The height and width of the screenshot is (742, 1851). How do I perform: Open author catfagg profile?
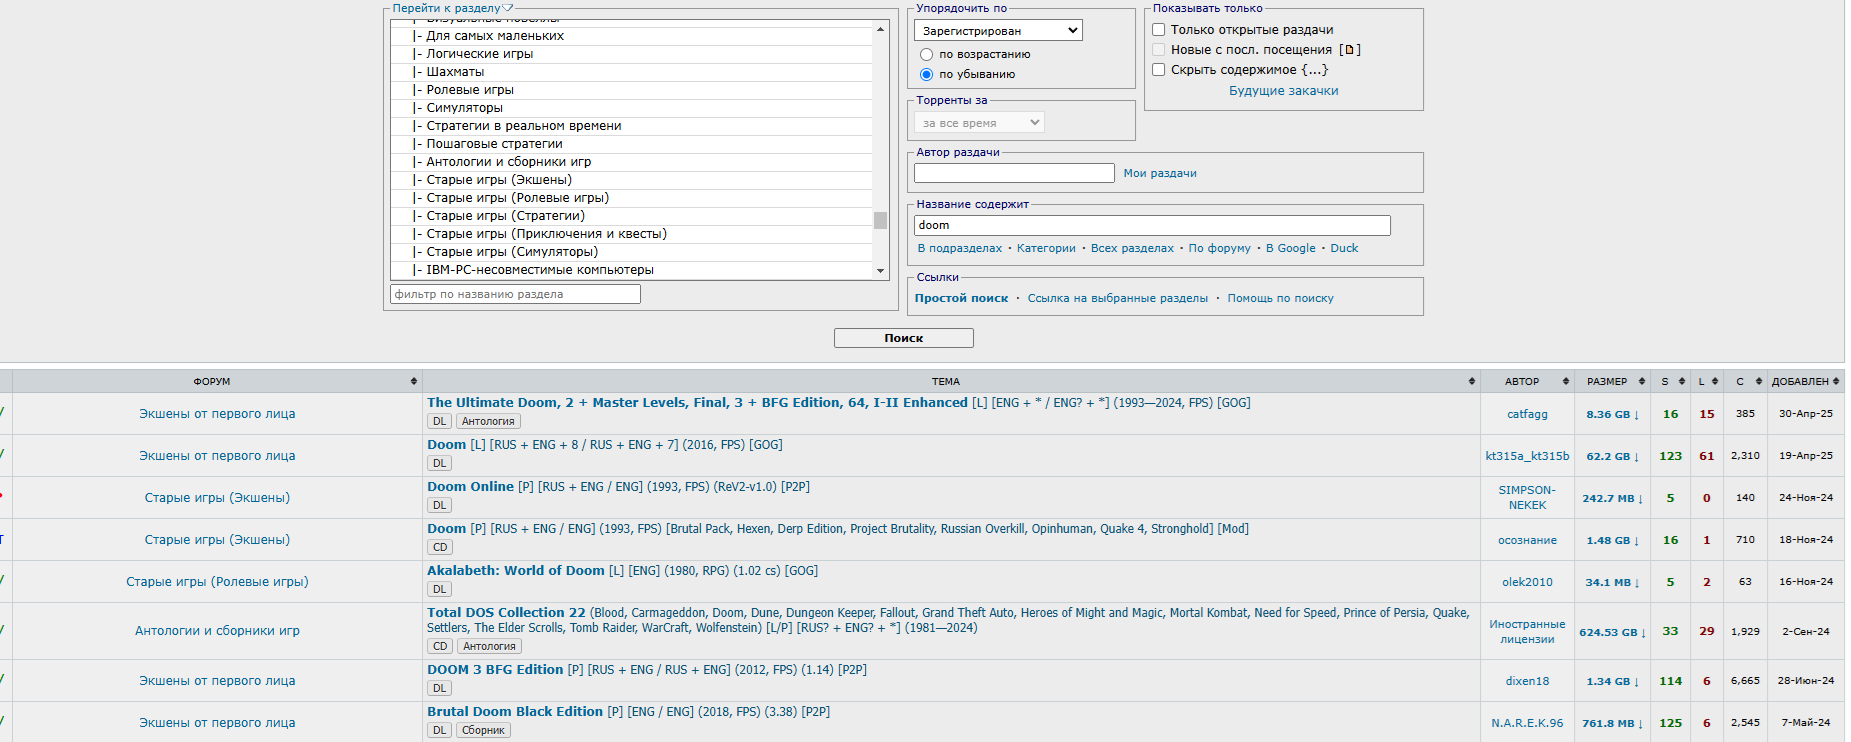[x=1527, y=414]
